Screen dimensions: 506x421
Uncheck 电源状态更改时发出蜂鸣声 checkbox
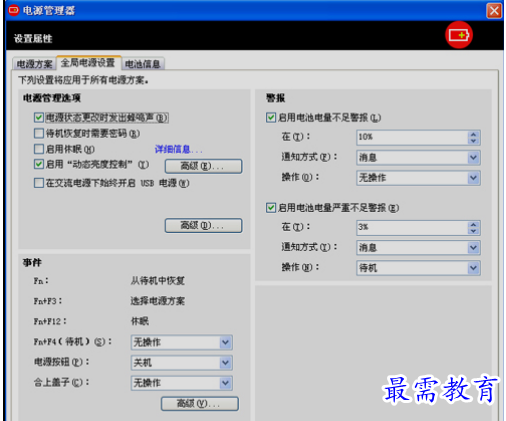(39, 117)
